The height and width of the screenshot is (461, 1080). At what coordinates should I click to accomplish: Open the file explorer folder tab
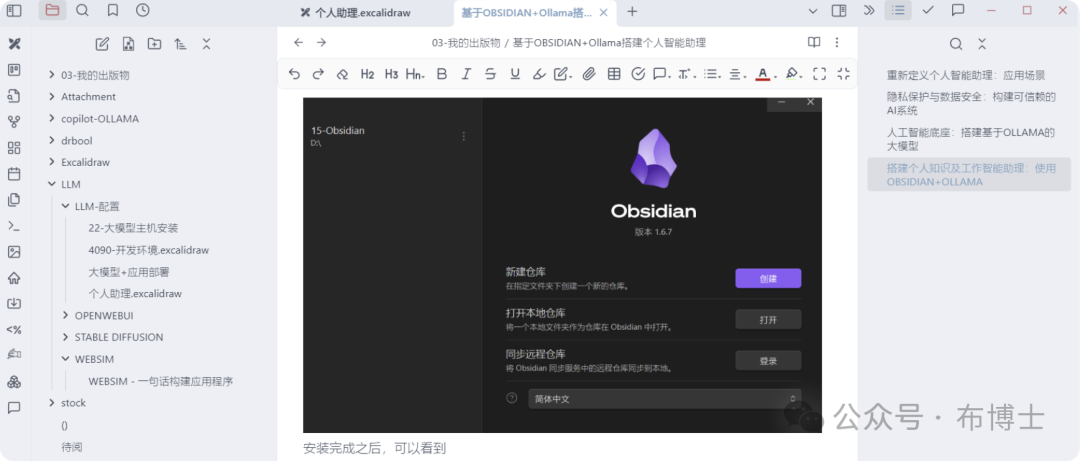coord(52,10)
